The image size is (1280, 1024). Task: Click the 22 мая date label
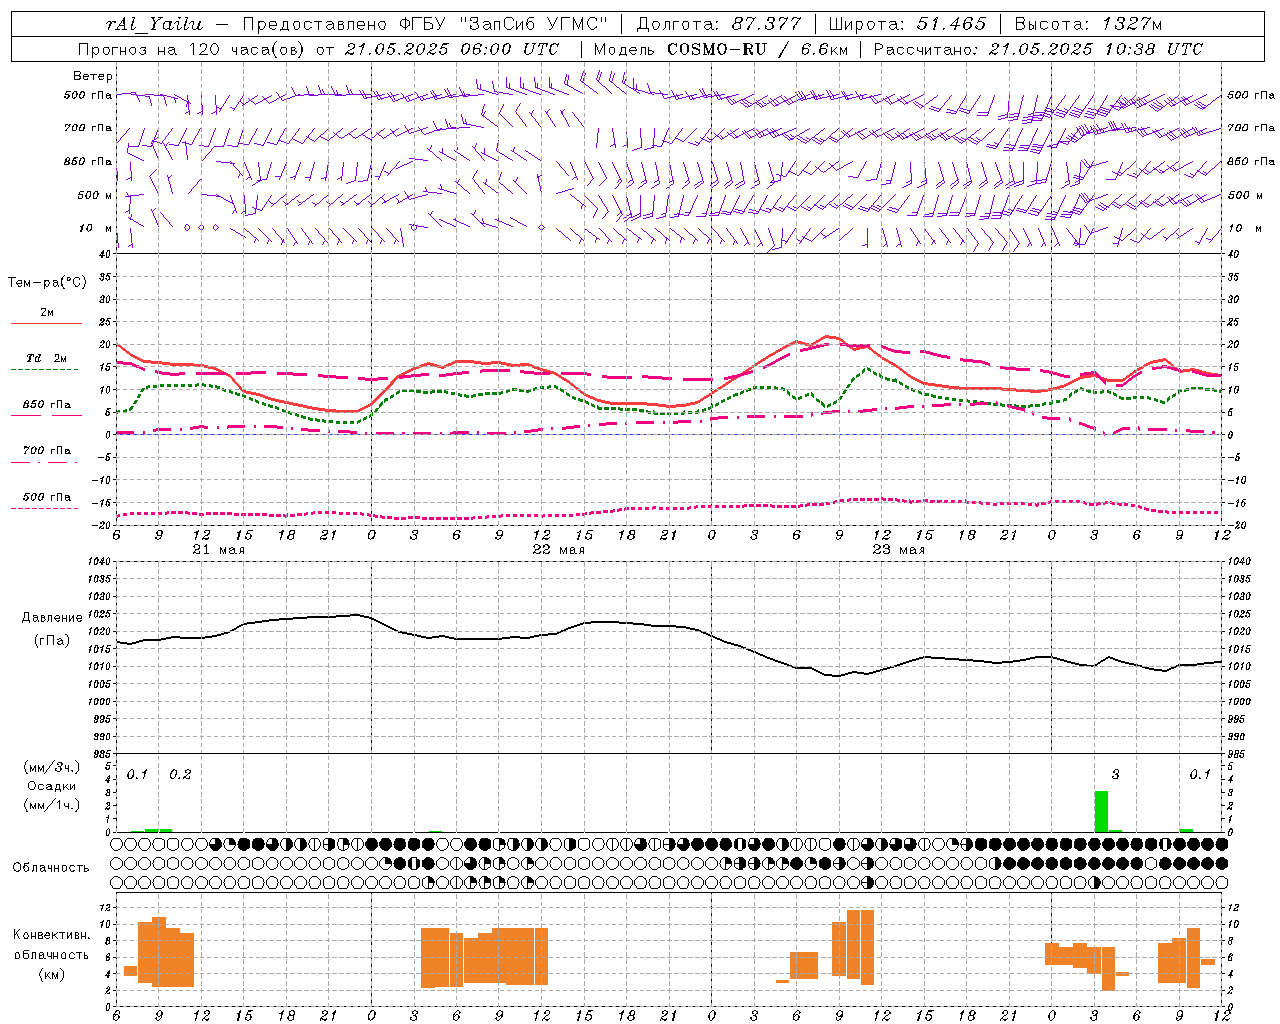[558, 550]
